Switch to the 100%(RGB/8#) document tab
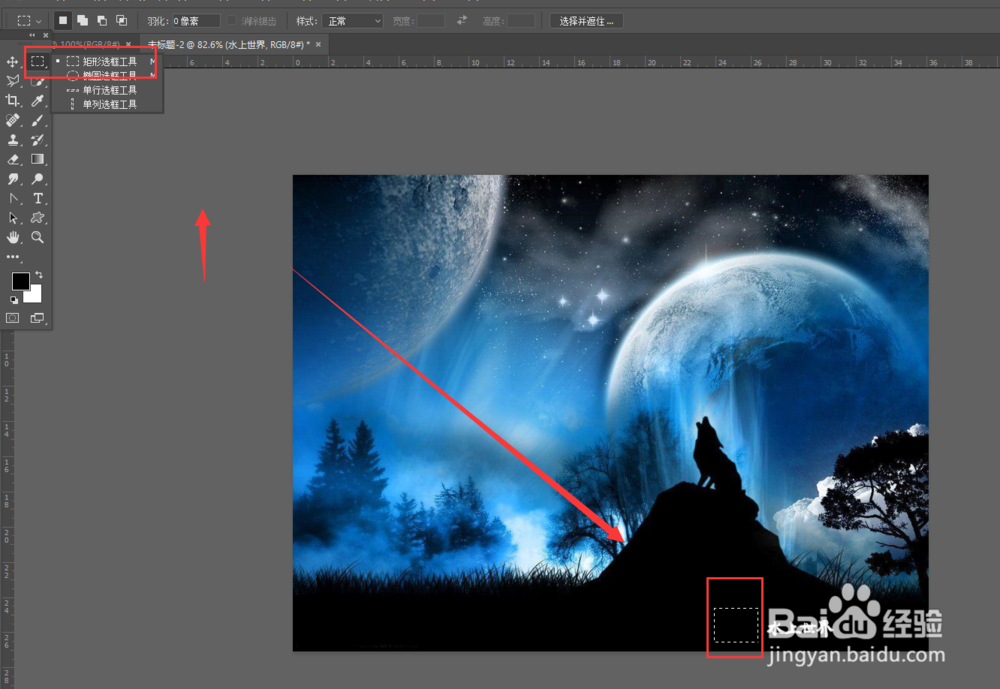 click(x=88, y=45)
